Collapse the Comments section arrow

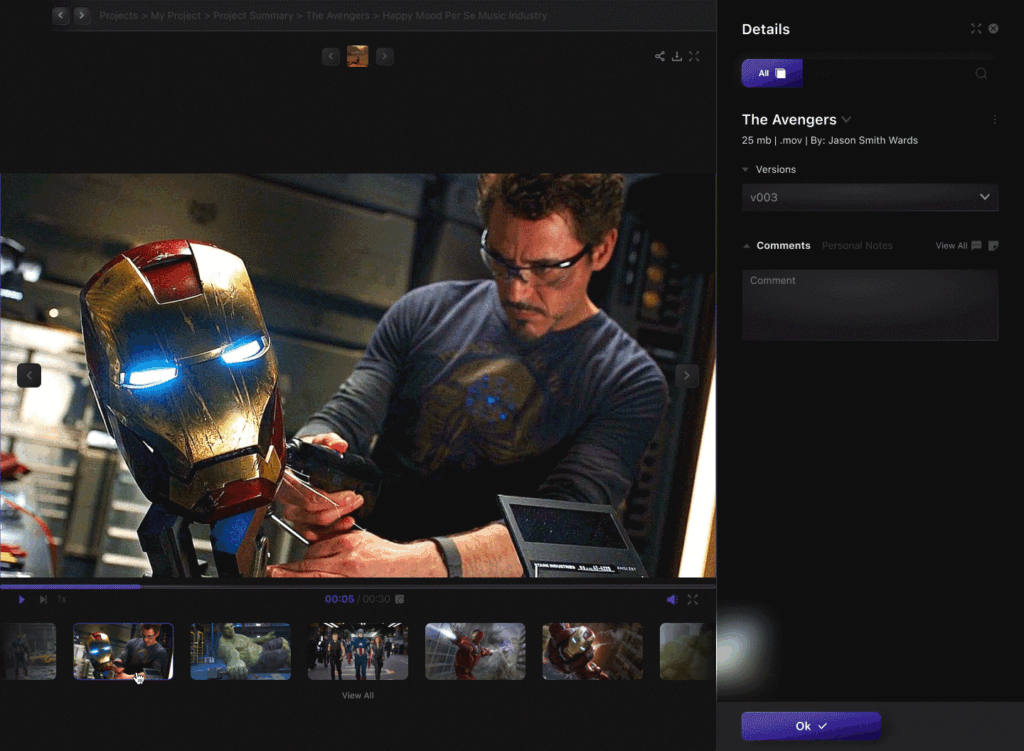click(746, 246)
